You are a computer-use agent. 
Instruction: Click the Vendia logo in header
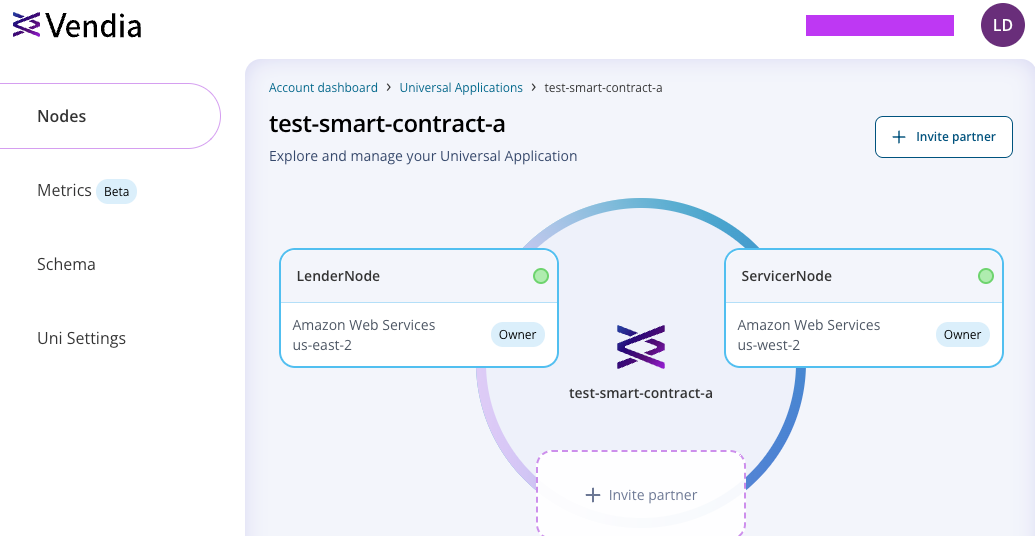point(77,25)
